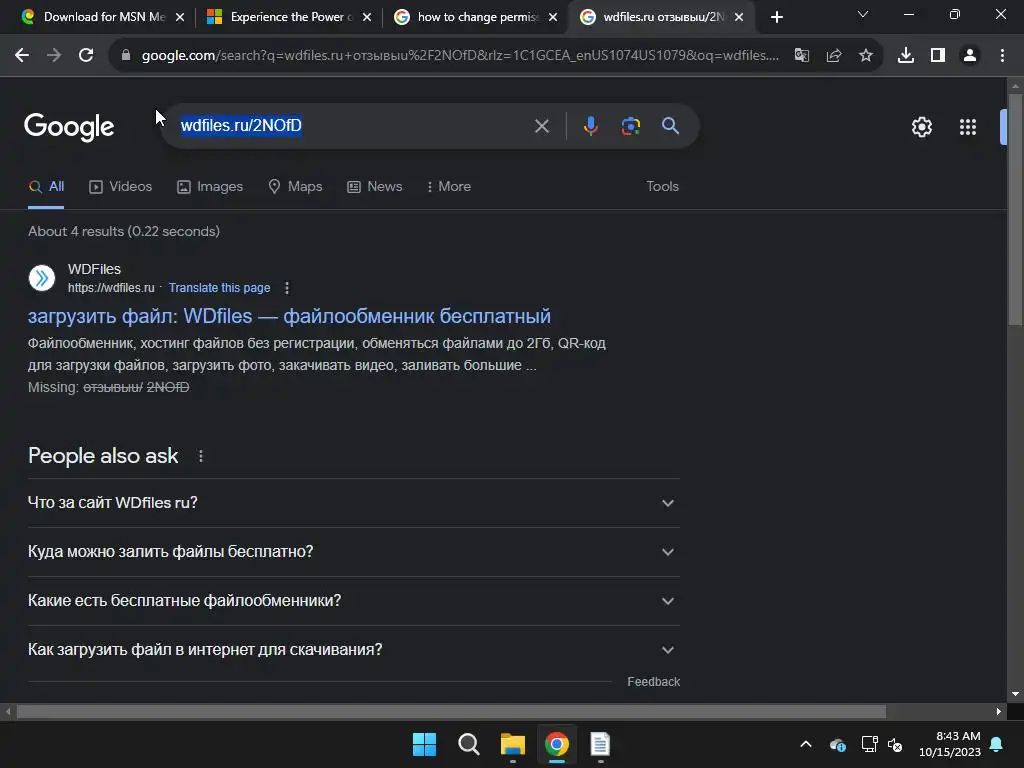The width and height of the screenshot is (1024, 768).
Task: Click 'Translate this page' link
Action: click(219, 288)
